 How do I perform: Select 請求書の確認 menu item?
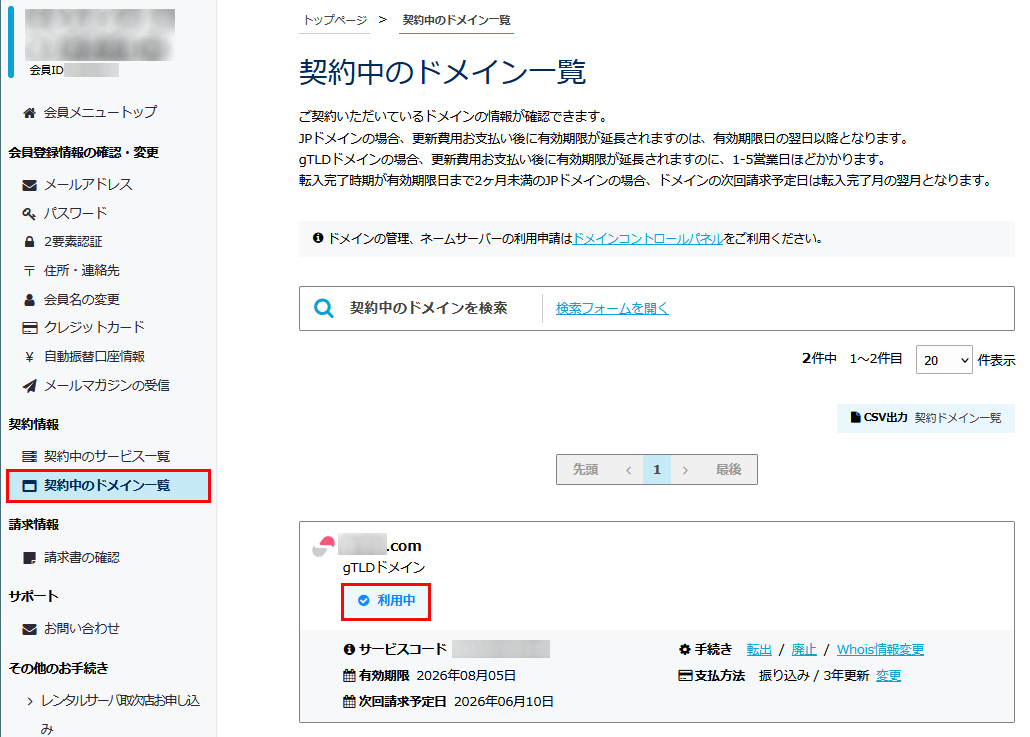click(81, 558)
